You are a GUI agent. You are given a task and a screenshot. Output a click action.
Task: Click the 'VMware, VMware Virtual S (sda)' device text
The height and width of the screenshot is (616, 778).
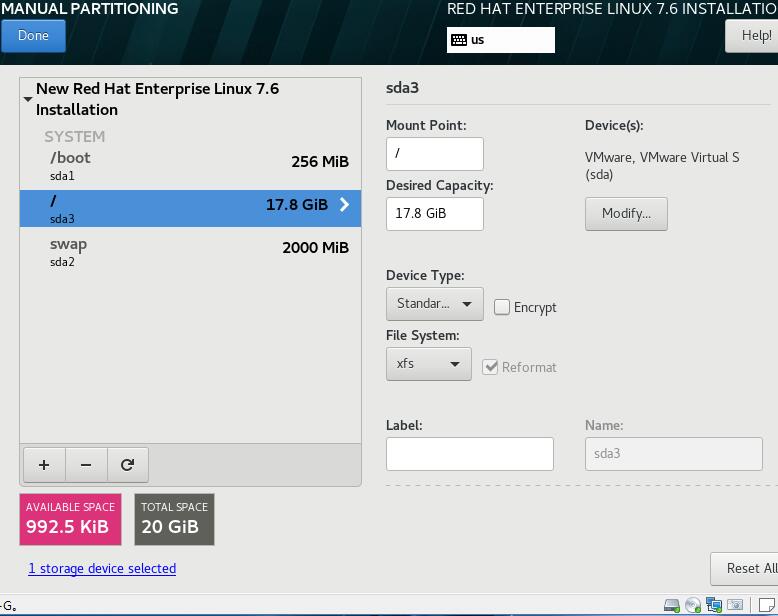[x=662, y=166]
